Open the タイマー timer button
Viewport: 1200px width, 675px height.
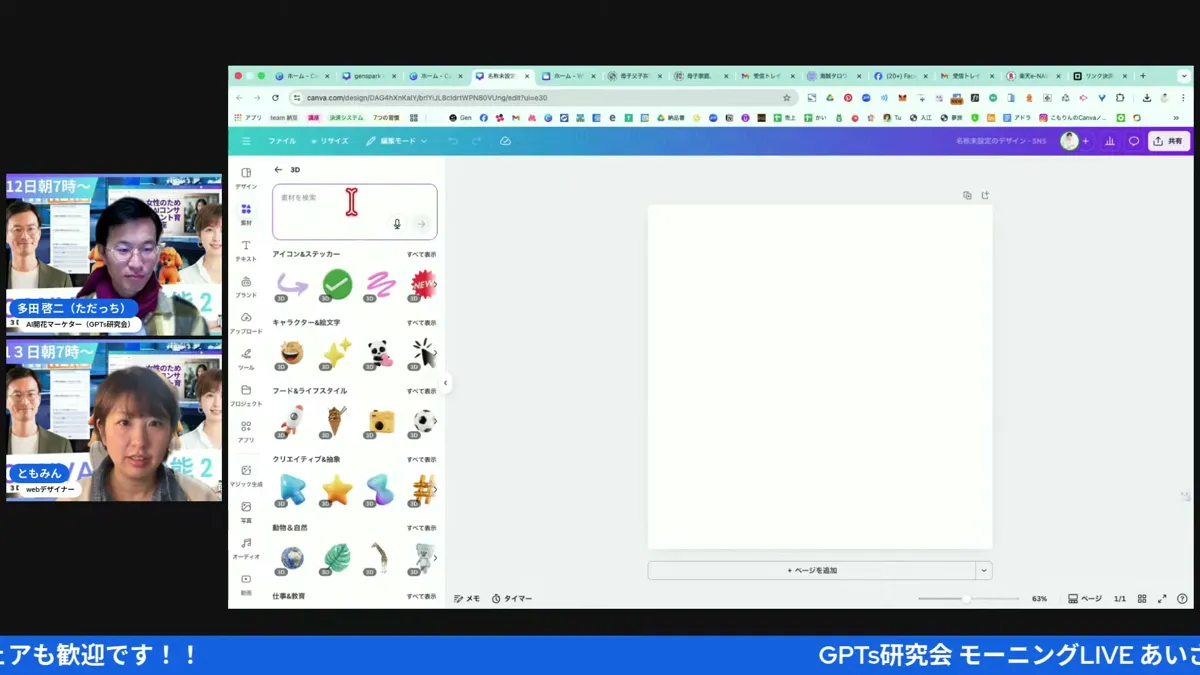pyautogui.click(x=512, y=598)
